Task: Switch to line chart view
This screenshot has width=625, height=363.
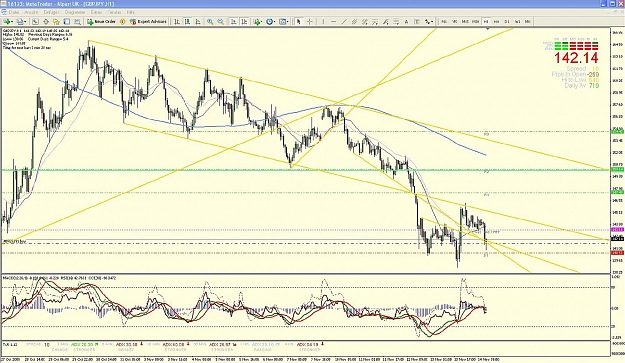Action: 198,22
